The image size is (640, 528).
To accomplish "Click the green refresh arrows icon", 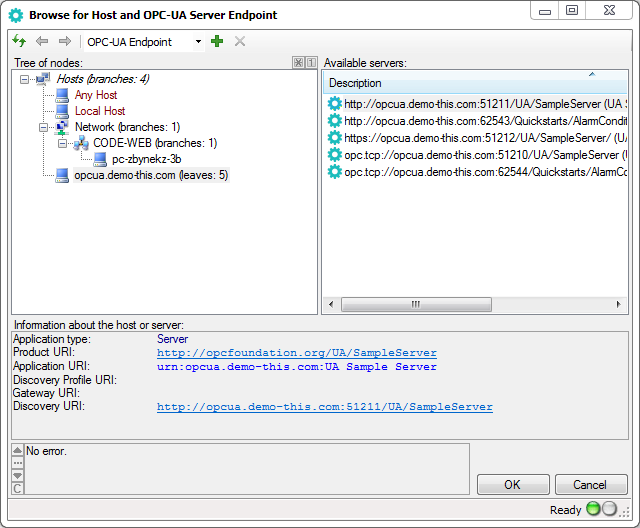I will click(19, 41).
